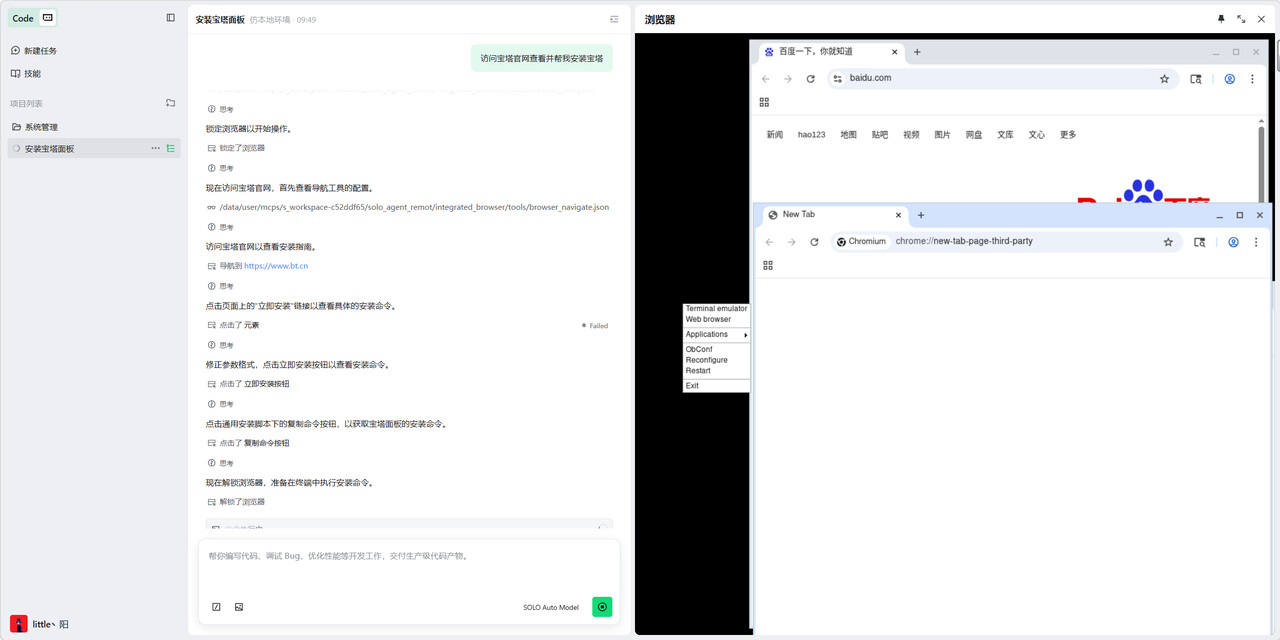Open Baidu 更多 link
Image resolution: width=1280 pixels, height=640 pixels.
[x=1068, y=135]
